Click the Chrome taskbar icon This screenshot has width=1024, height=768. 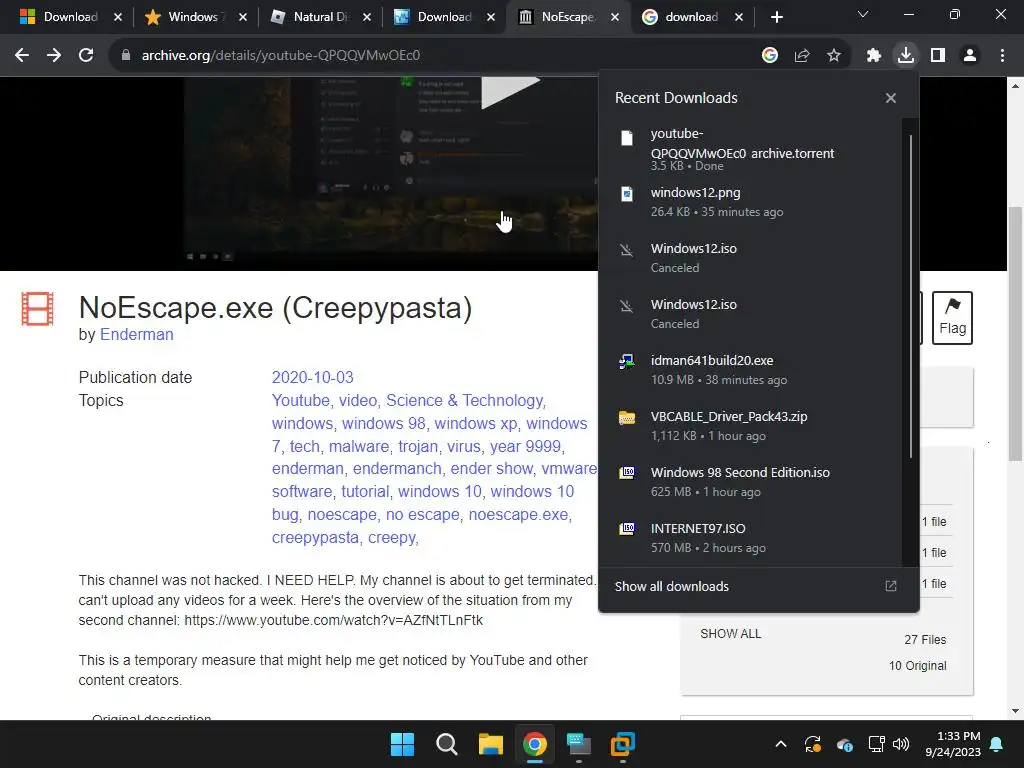pyautogui.click(x=534, y=744)
